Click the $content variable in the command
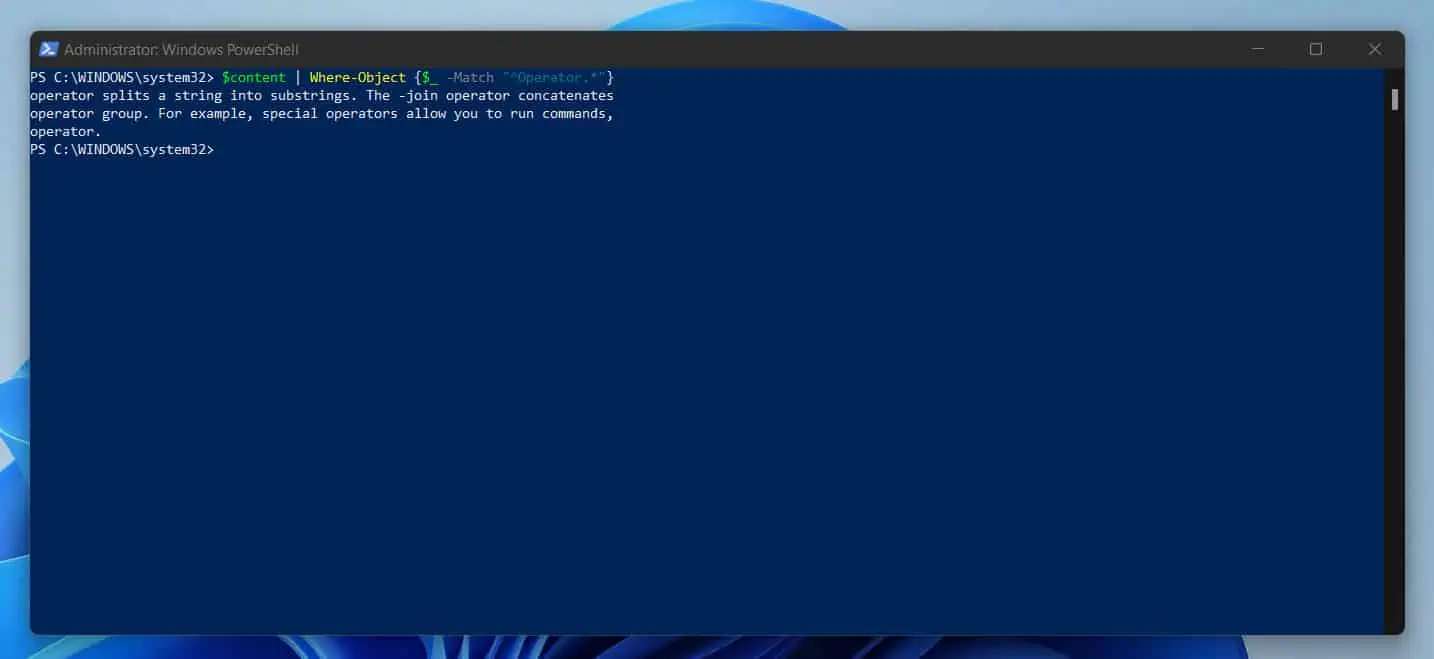Screen dimensions: 1434x659 click(254, 77)
